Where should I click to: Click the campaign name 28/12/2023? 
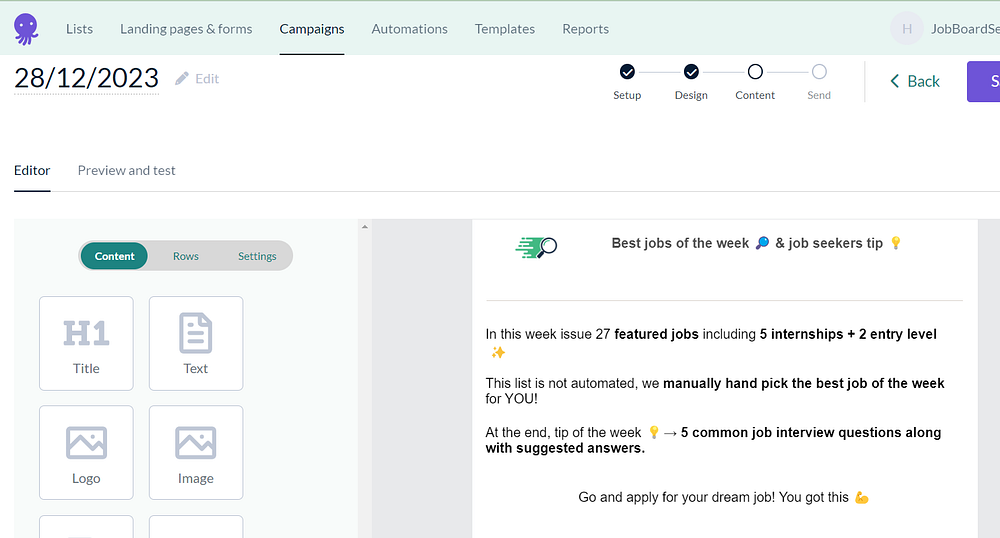(x=87, y=78)
